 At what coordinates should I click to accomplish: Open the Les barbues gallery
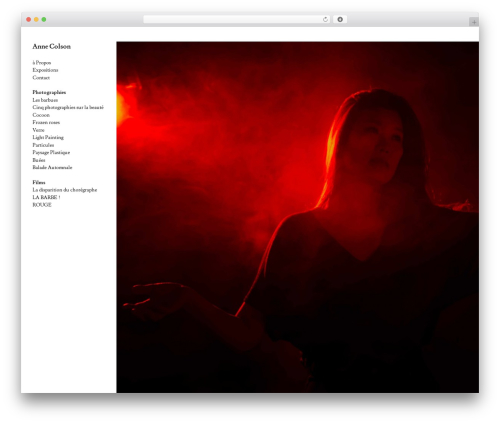click(x=45, y=100)
